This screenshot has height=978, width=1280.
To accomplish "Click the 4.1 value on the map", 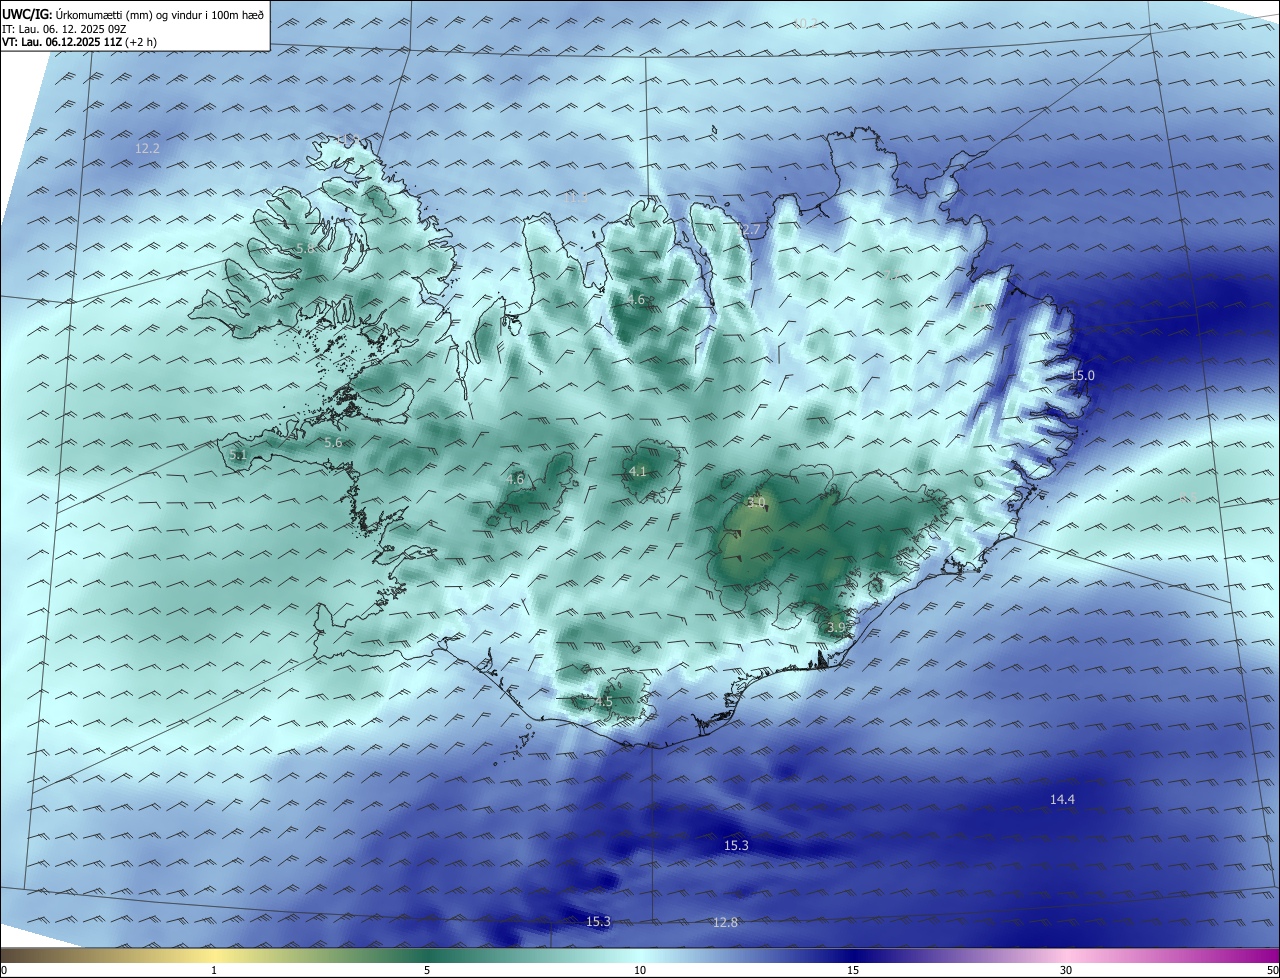I will [x=638, y=471].
